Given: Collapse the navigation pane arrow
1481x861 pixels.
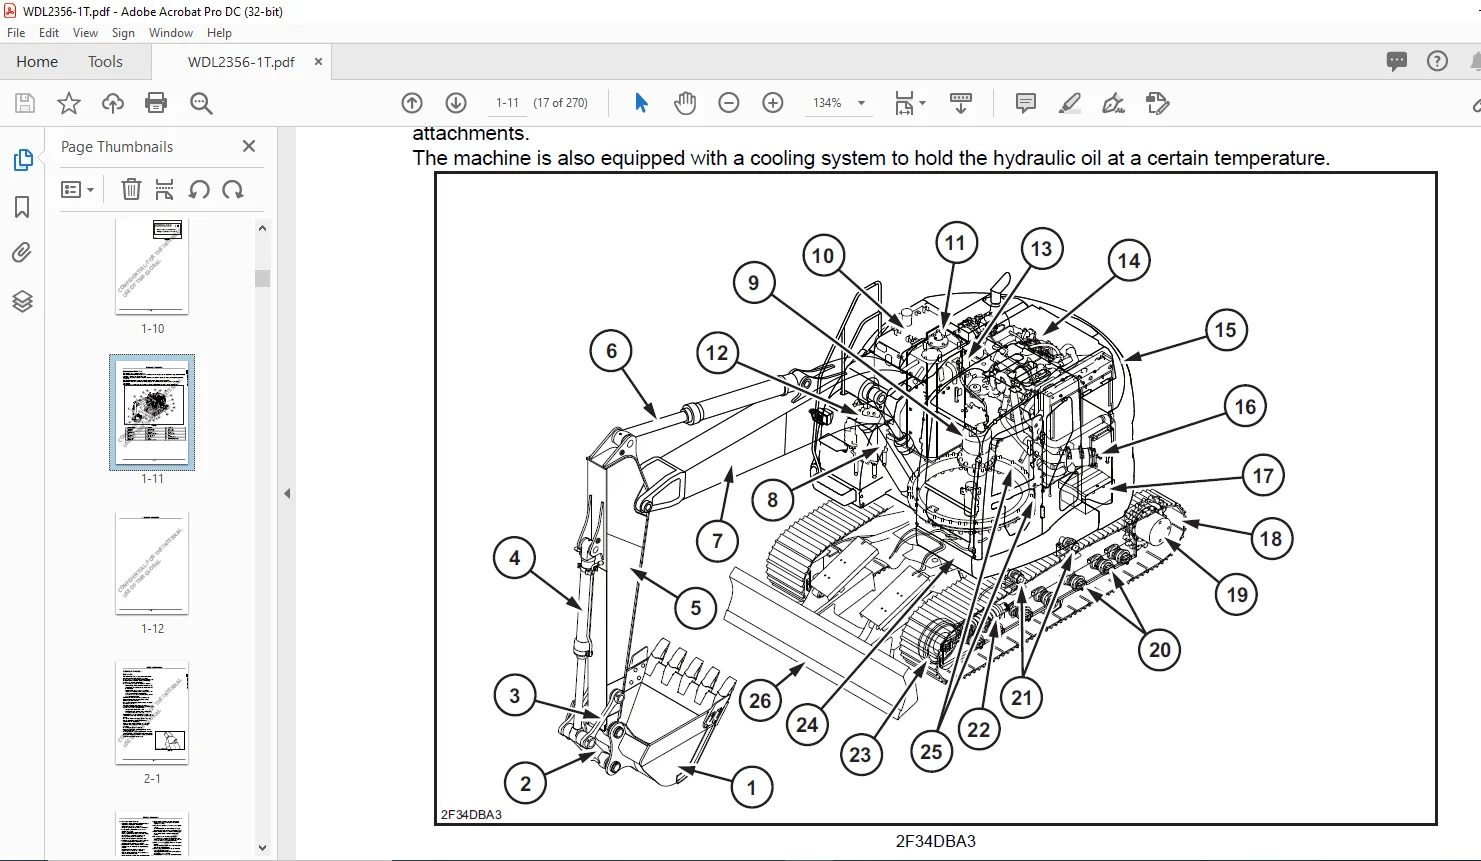Looking at the screenshot, I should click(x=287, y=493).
